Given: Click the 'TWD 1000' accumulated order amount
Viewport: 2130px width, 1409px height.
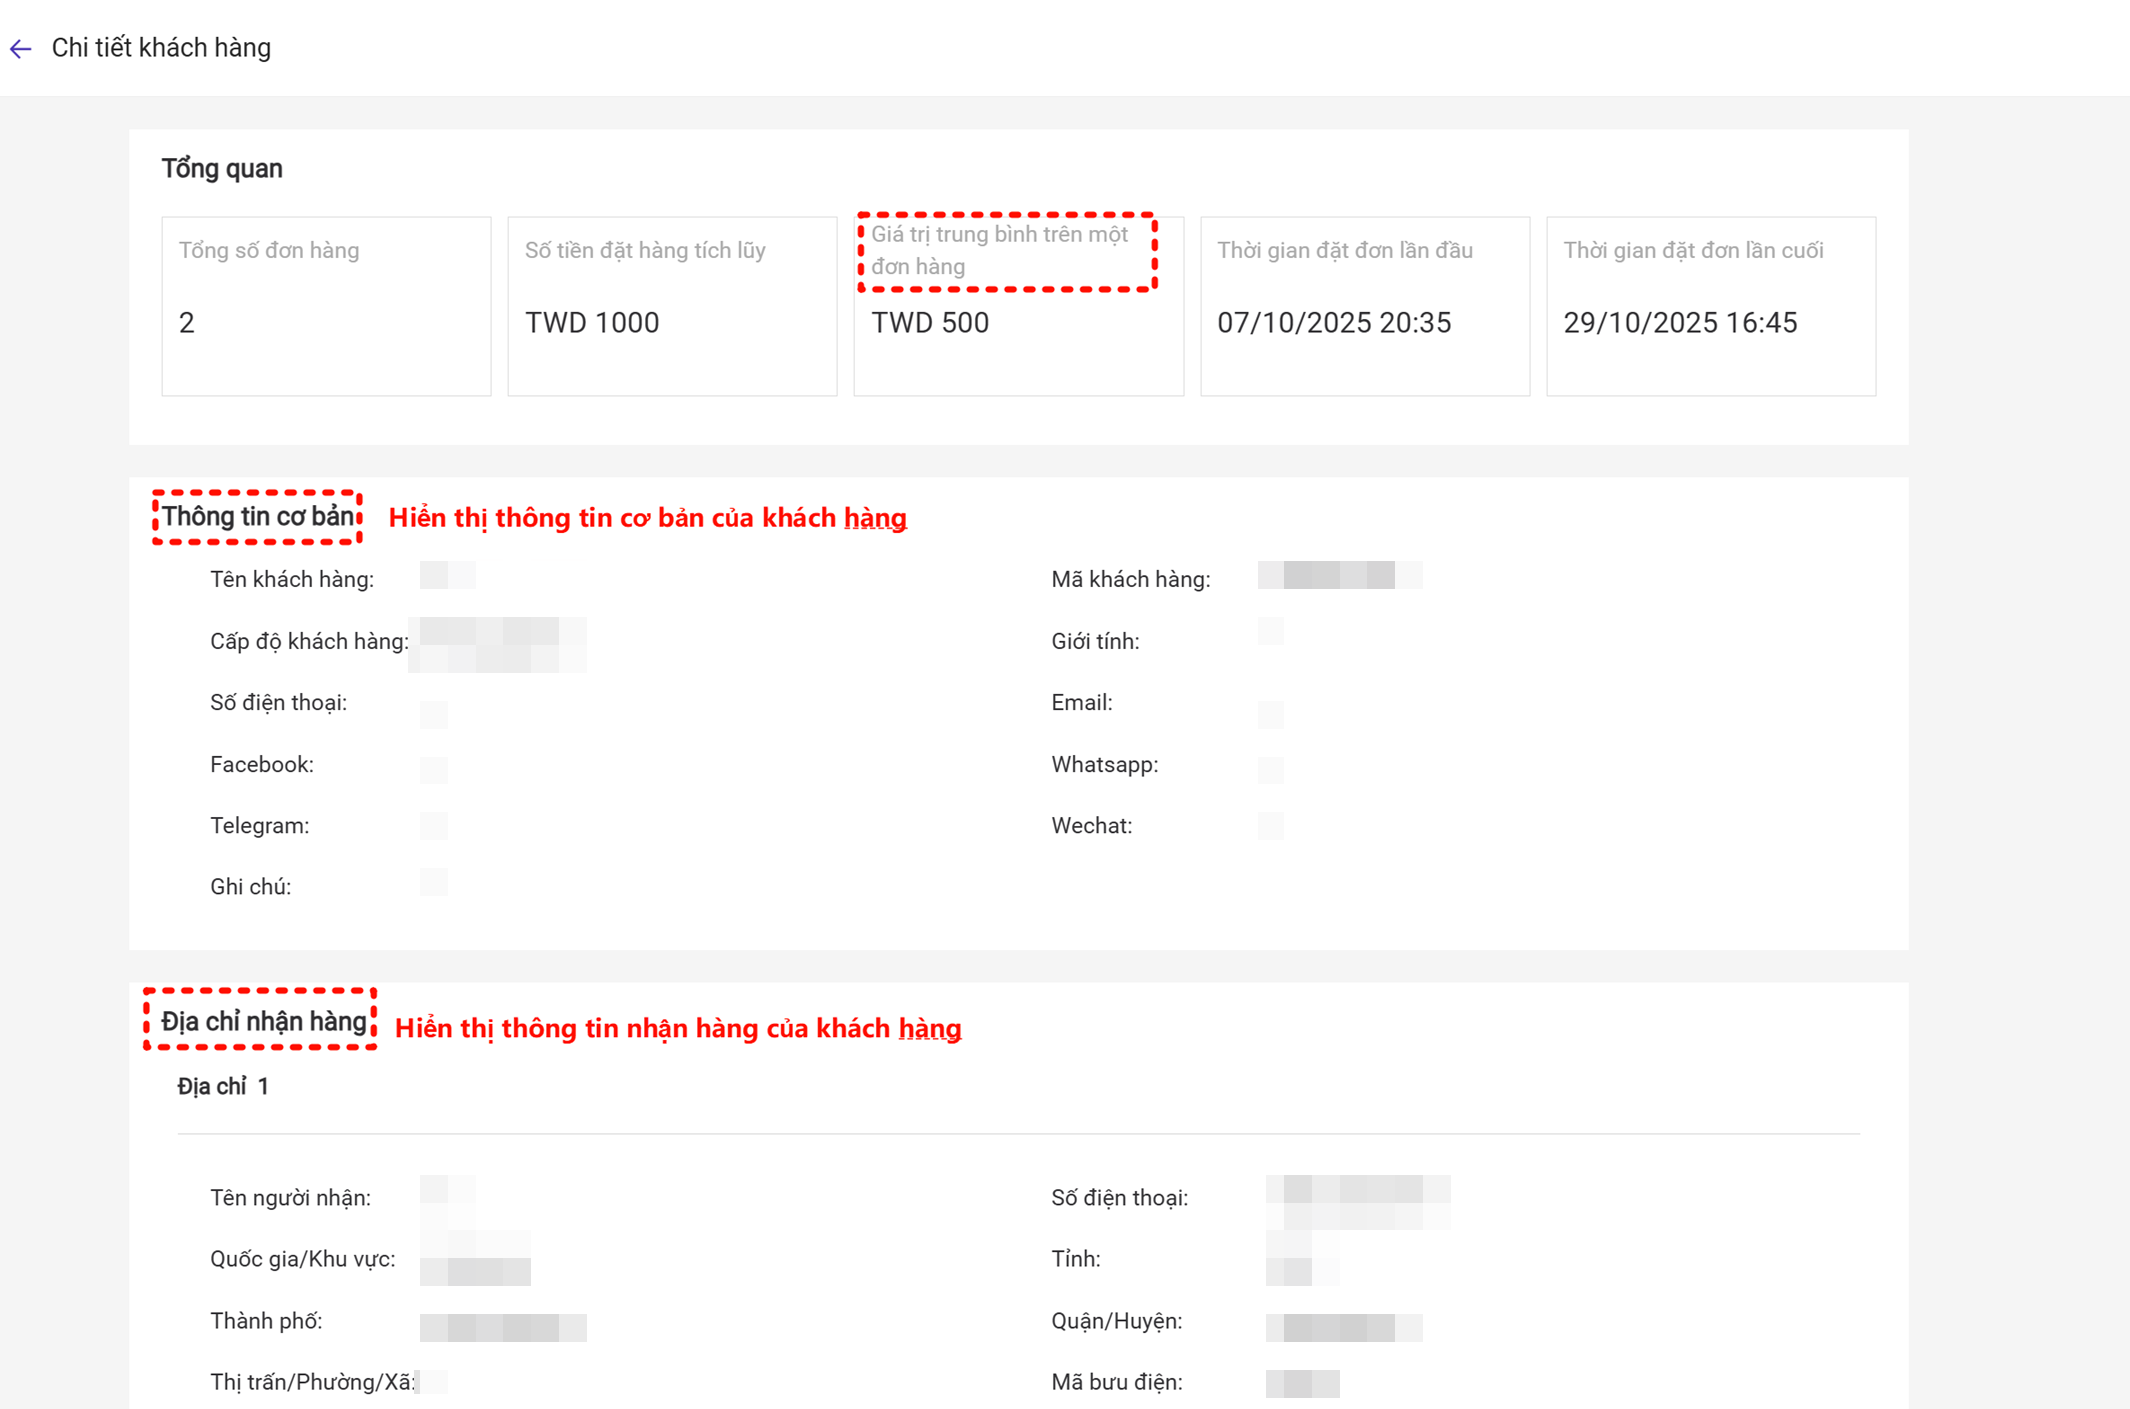Looking at the screenshot, I should click(592, 323).
